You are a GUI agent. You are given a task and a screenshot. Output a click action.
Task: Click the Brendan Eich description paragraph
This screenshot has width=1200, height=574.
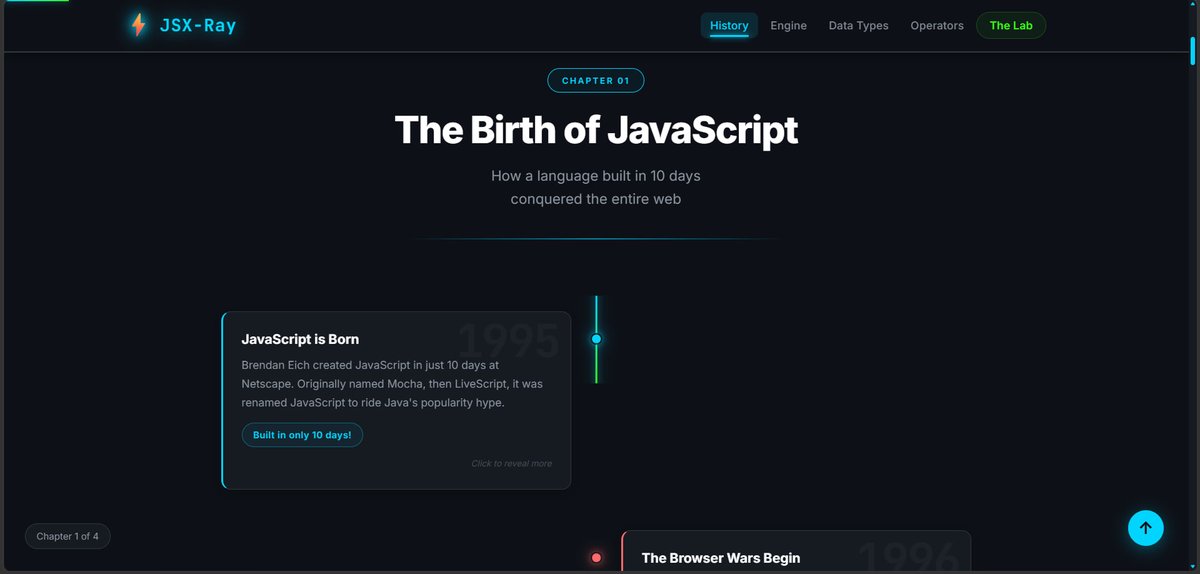click(392, 384)
